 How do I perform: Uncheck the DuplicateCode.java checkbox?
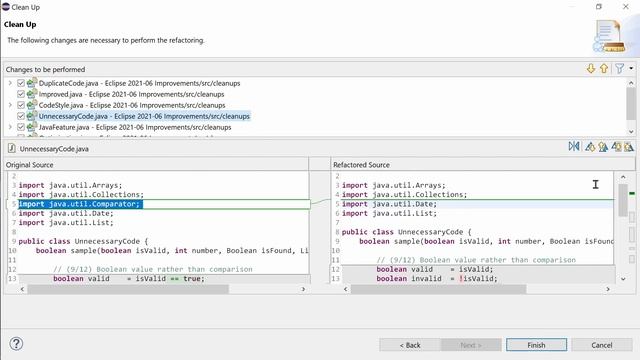(x=21, y=83)
